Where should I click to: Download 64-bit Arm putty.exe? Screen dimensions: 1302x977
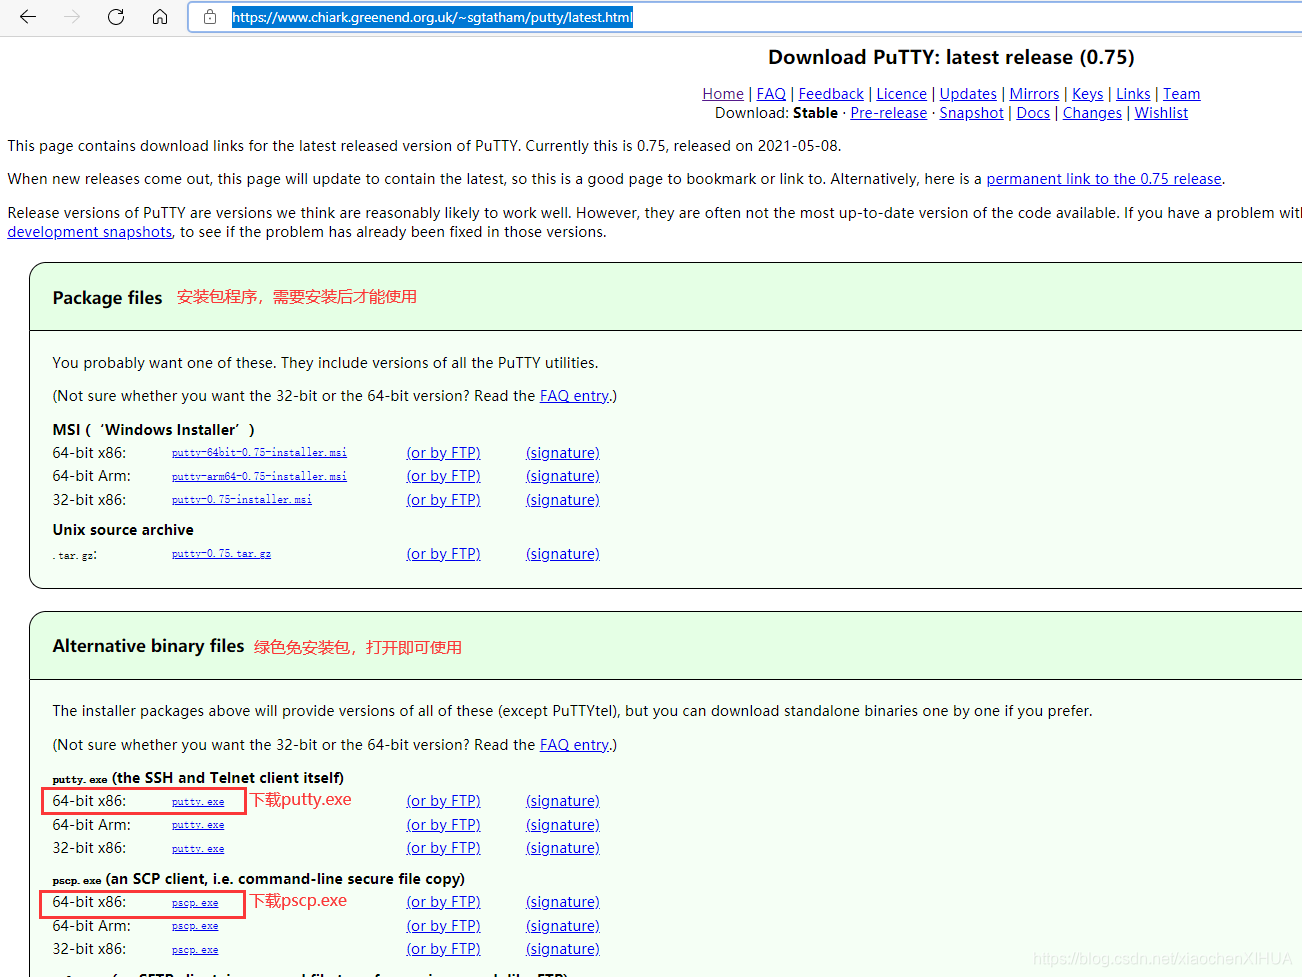pos(198,826)
